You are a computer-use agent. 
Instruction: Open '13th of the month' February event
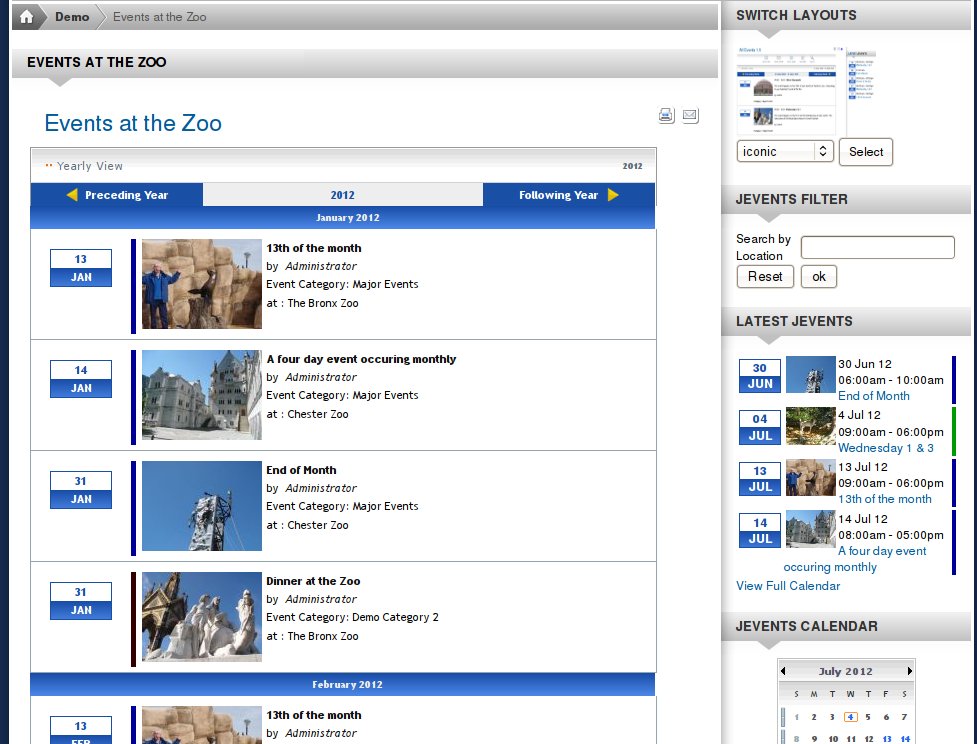(313, 715)
